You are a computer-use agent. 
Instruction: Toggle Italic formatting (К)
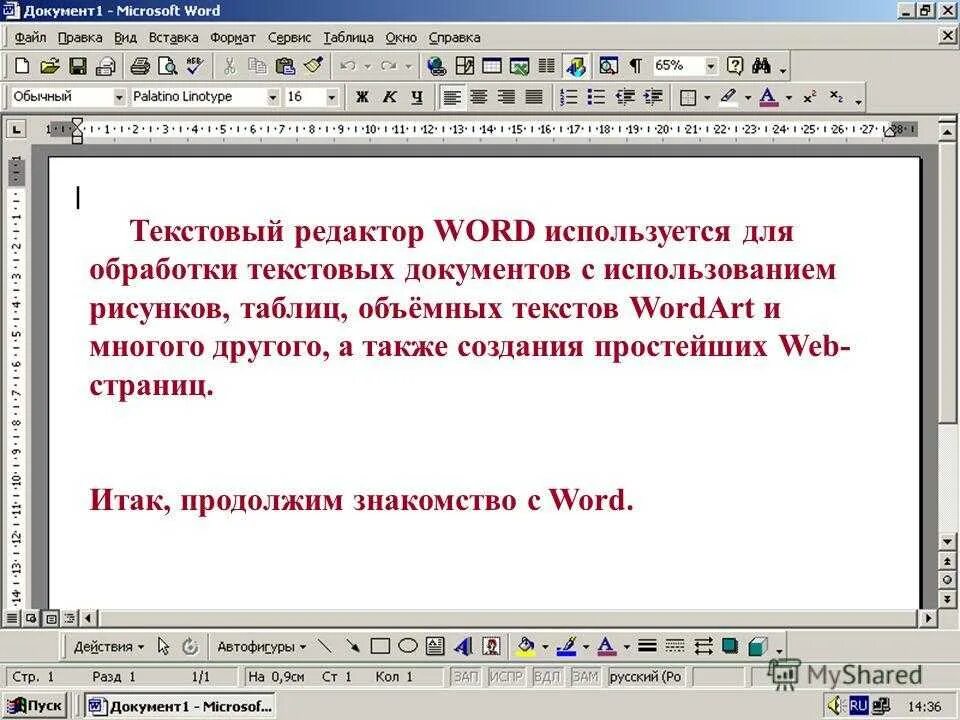(x=390, y=97)
